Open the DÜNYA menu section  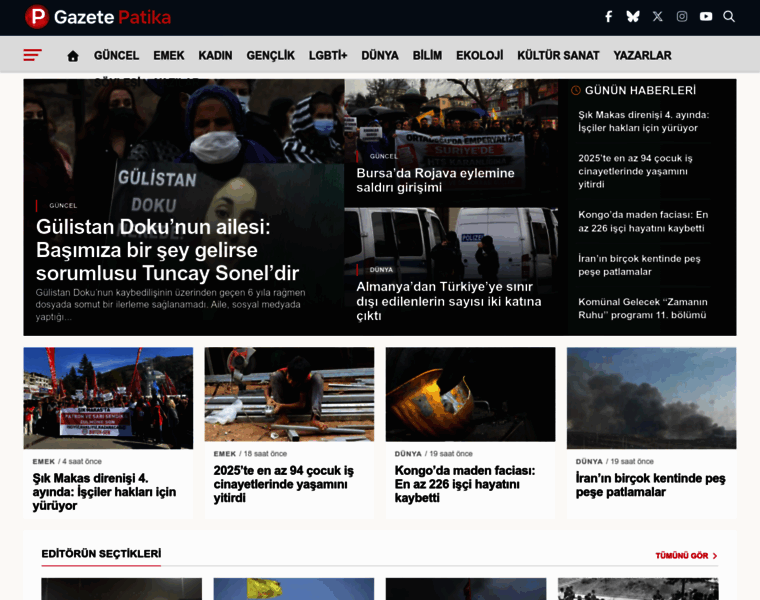380,56
